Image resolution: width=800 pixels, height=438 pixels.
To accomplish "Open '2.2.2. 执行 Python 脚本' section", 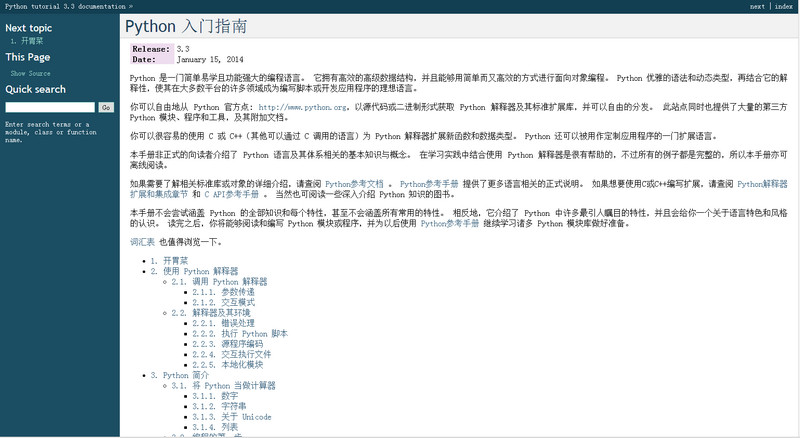I will (x=240, y=333).
